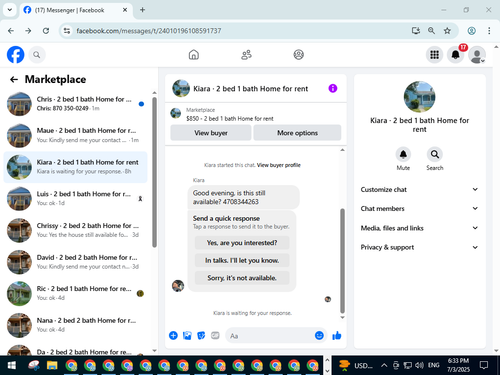
Task: Go to Home feed icon
Action: 194,55
